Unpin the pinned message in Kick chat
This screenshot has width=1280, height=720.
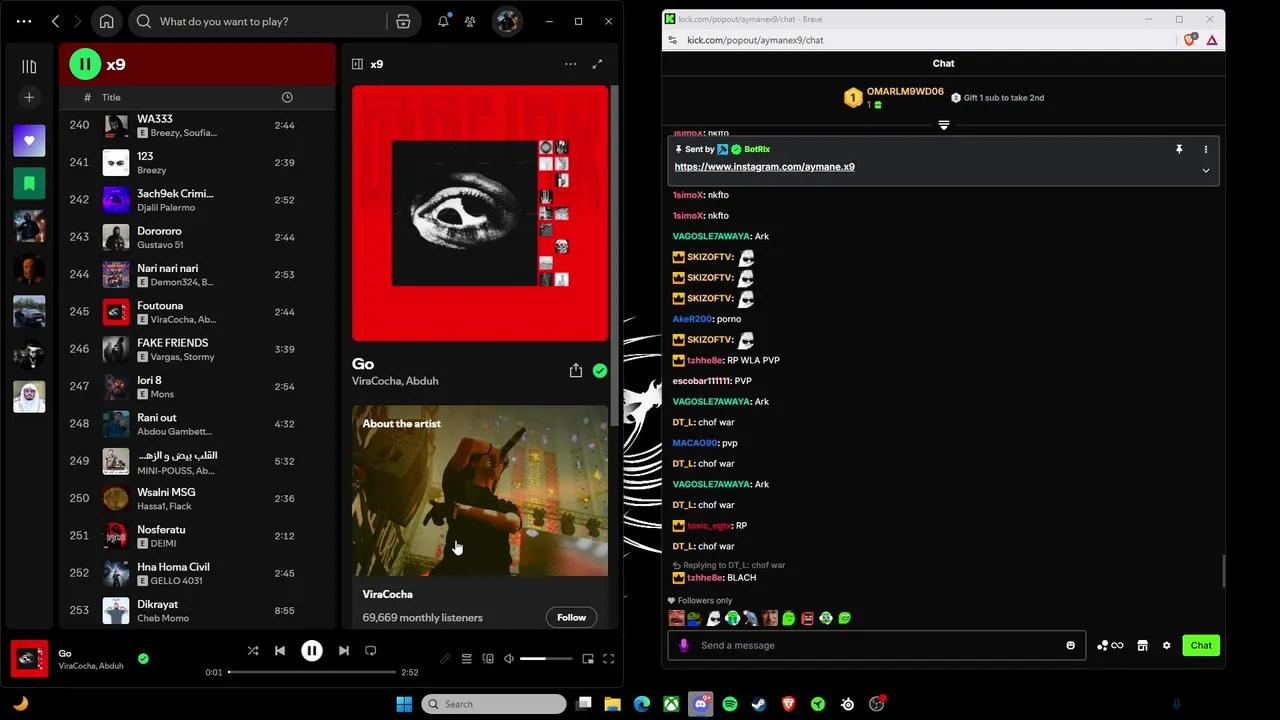coord(1179,149)
